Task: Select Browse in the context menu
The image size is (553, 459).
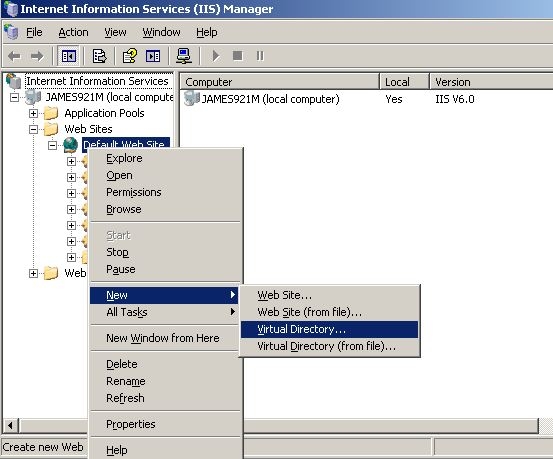Action: pos(164,209)
